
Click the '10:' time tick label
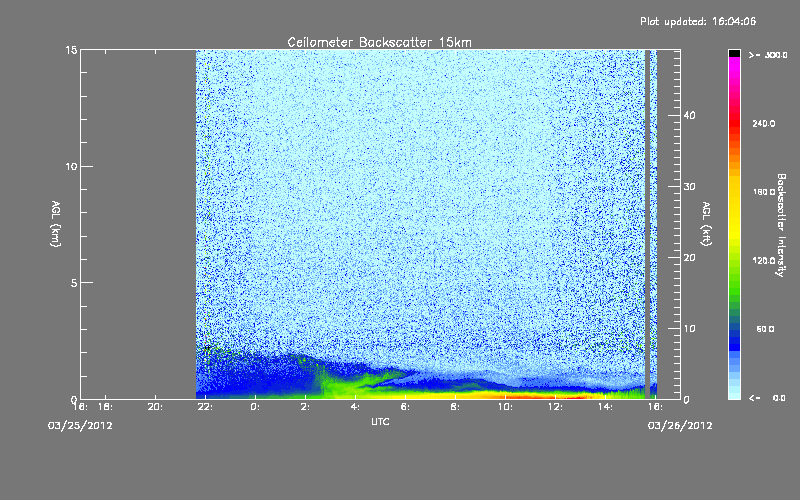[505, 407]
